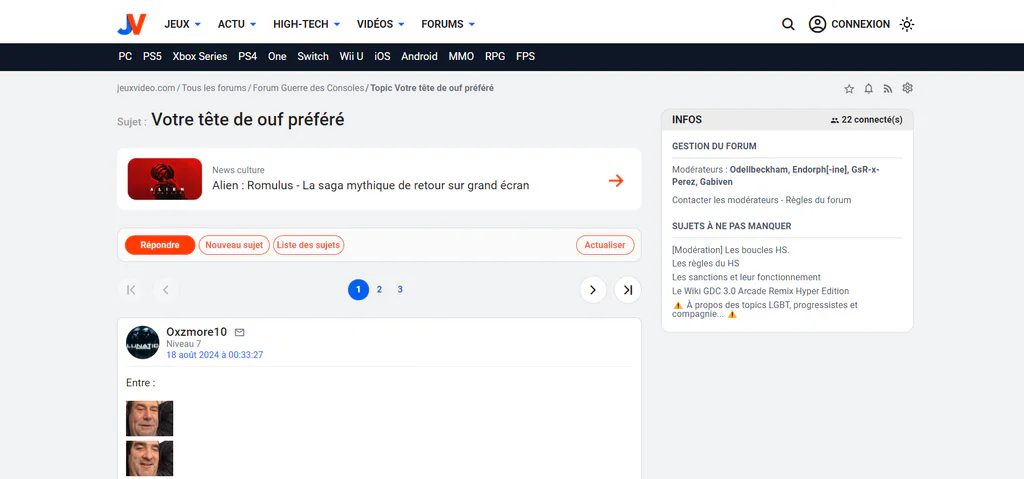Open jeuxvideo.com breadcrumb link
Screen dimensions: 1024x479
point(146,88)
